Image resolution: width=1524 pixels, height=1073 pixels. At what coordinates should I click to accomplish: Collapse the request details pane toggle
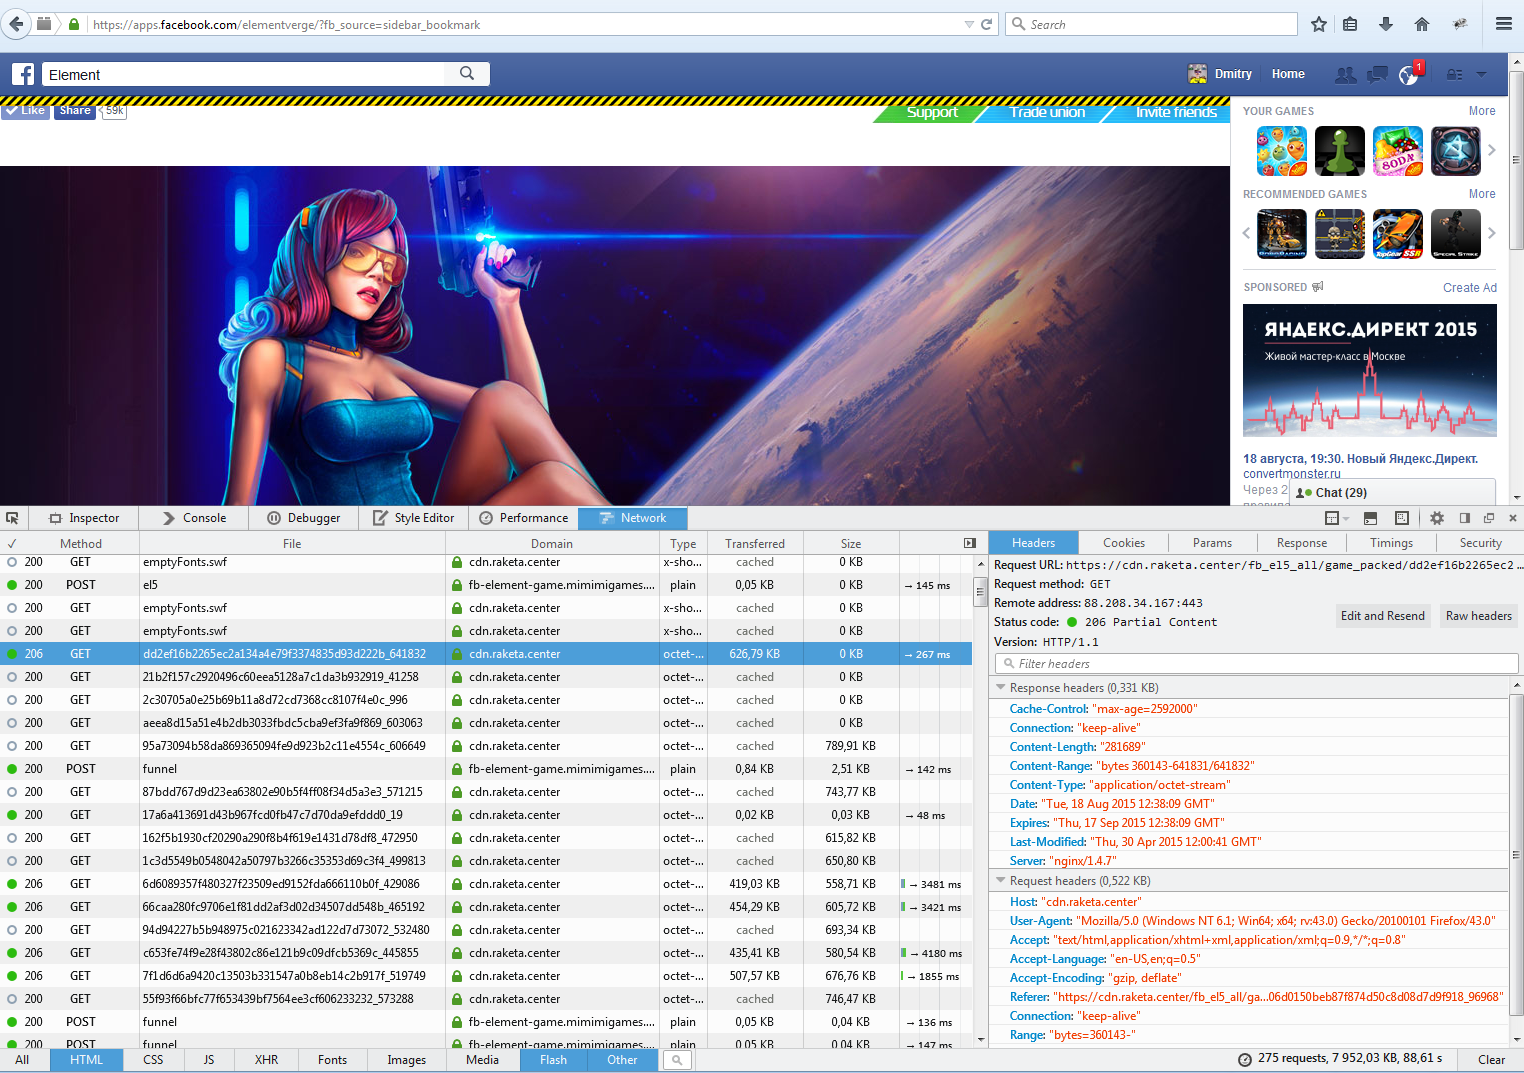click(970, 543)
